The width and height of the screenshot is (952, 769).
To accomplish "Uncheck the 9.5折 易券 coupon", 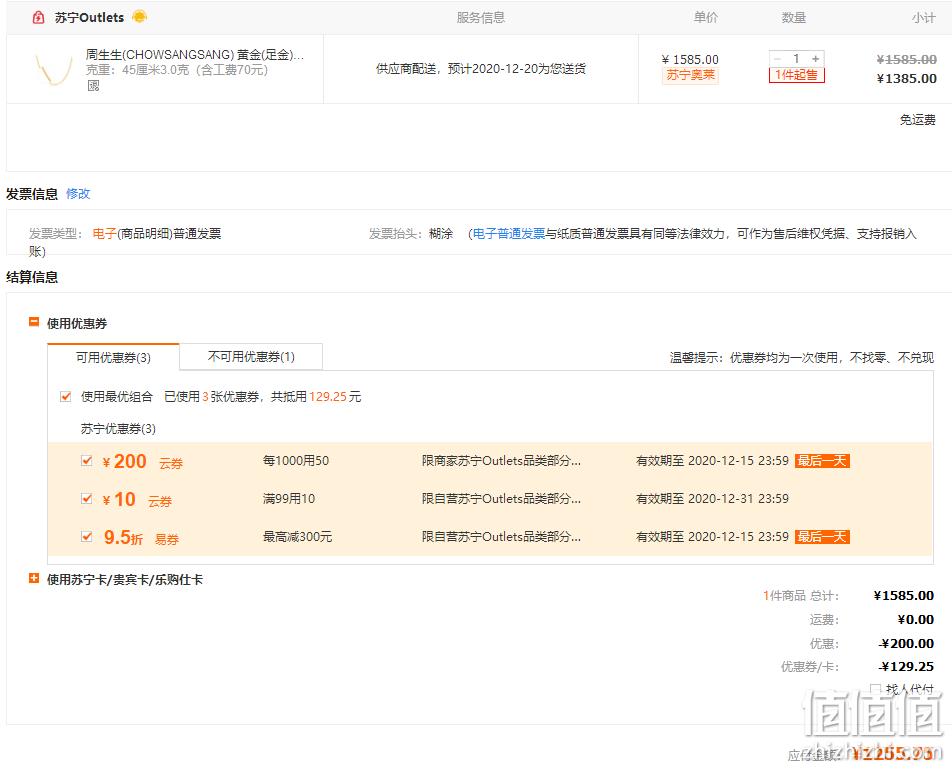I will [x=87, y=537].
